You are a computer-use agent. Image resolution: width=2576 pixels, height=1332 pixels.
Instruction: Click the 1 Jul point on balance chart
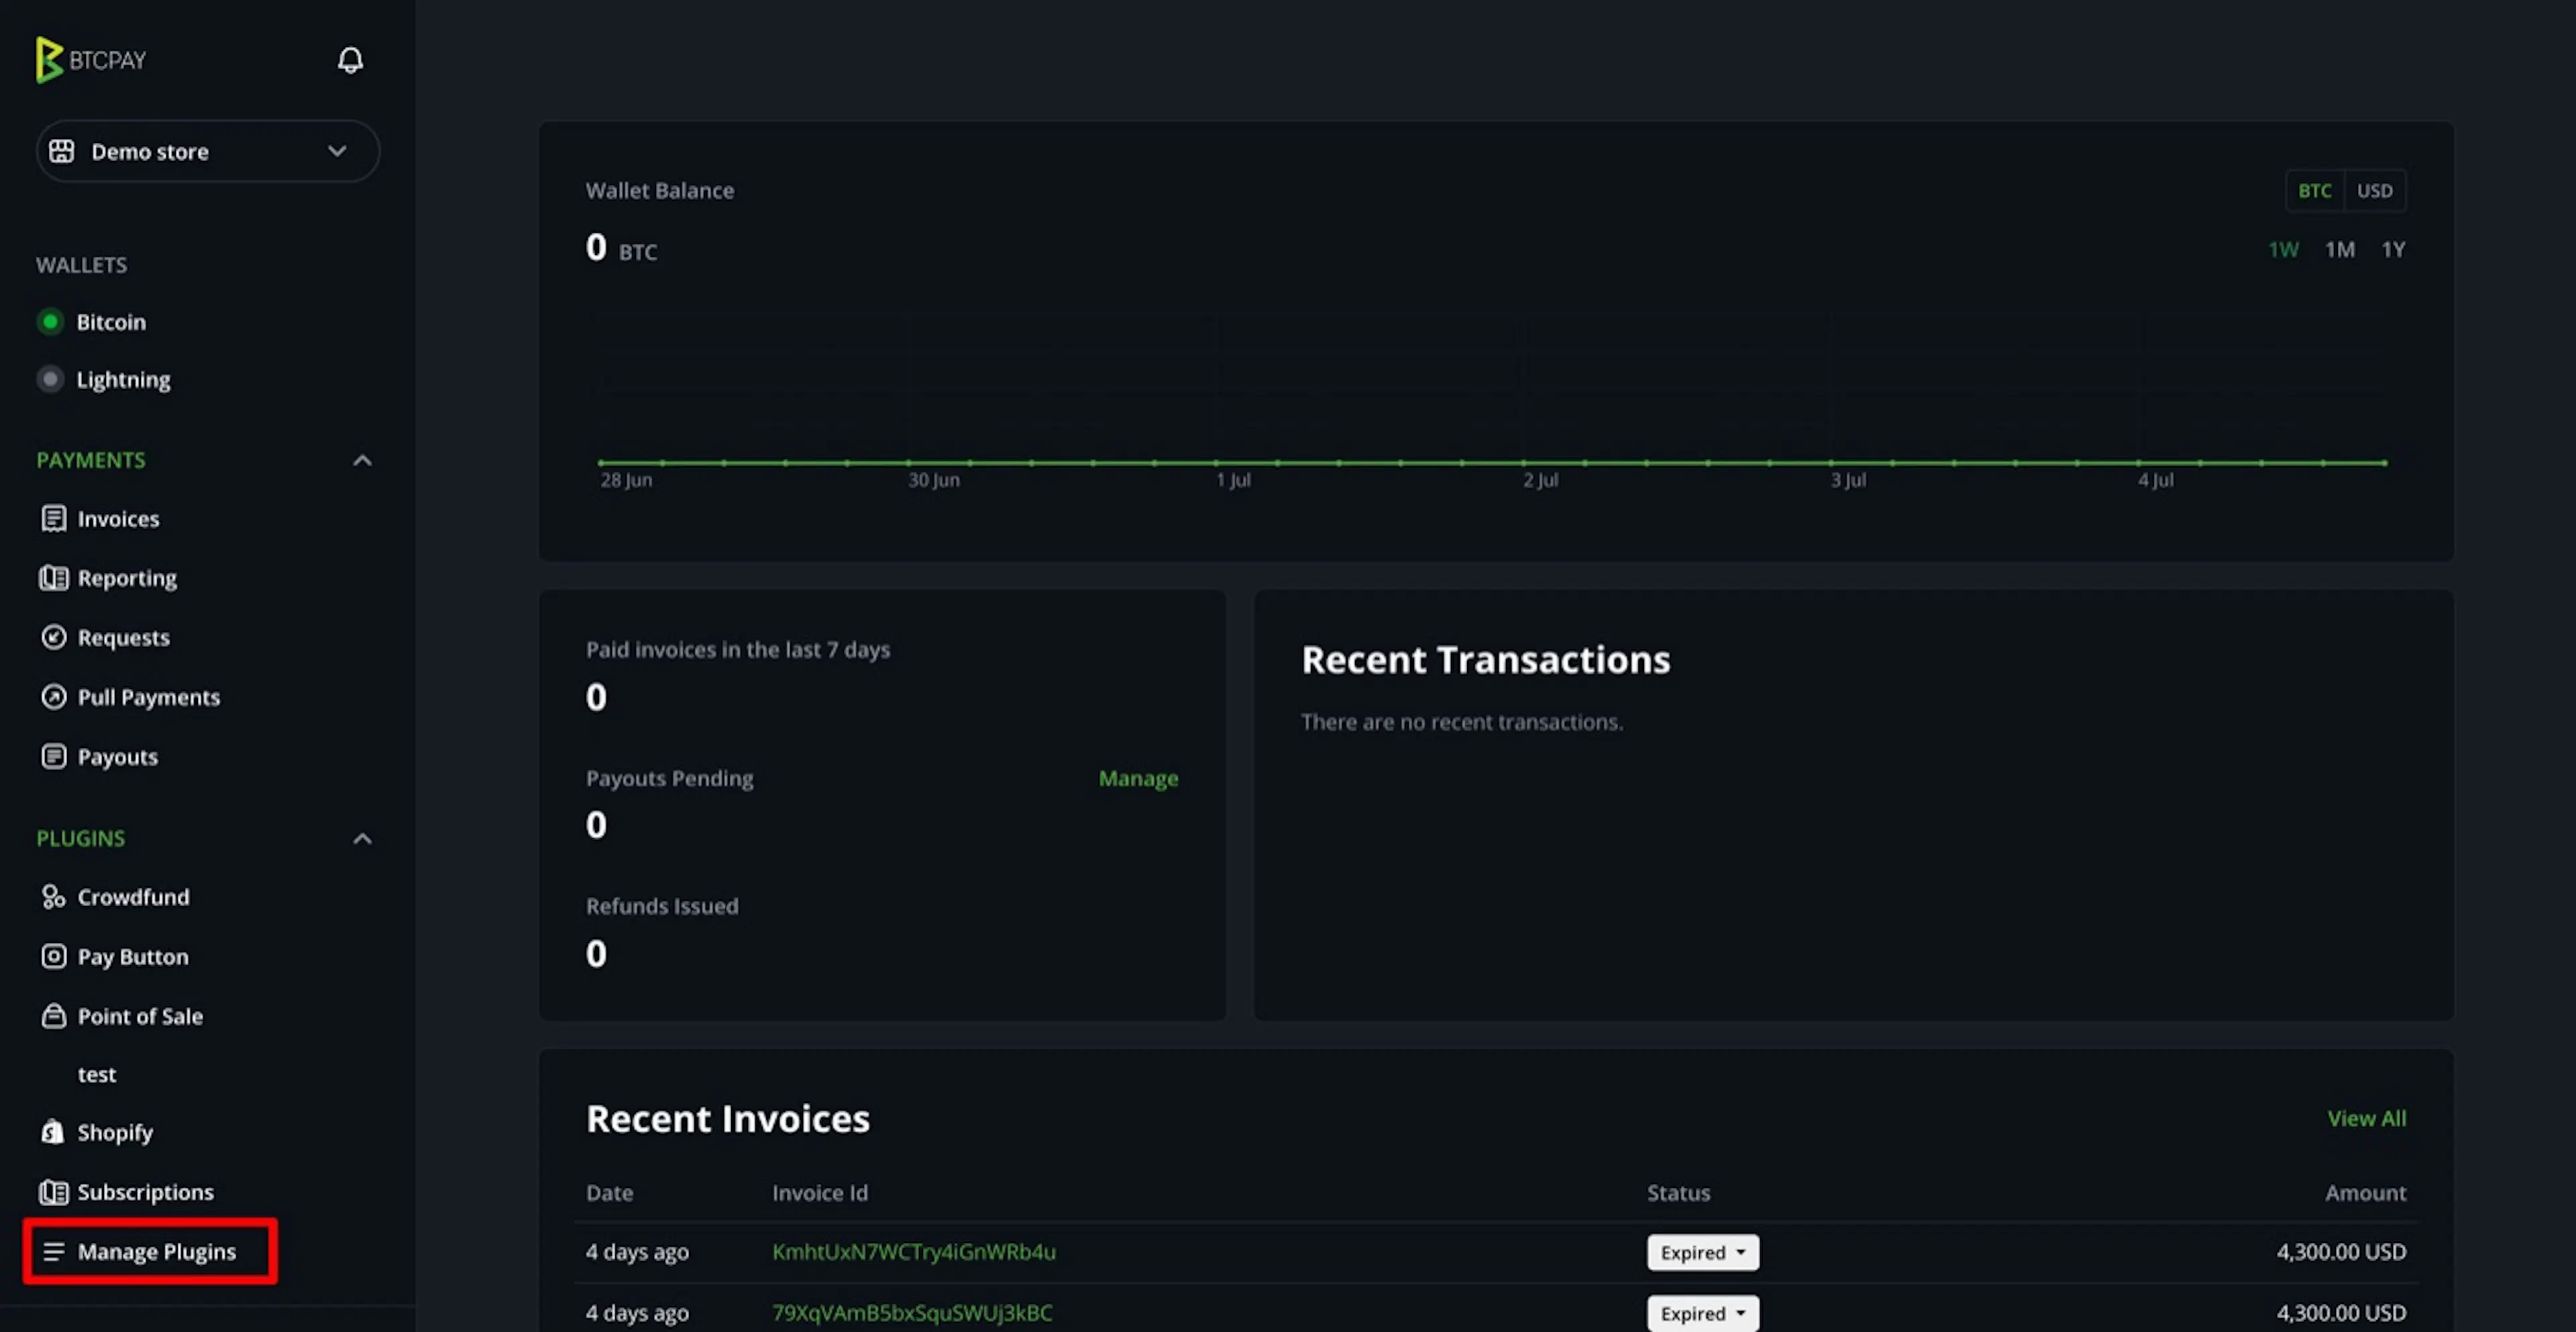click(x=1216, y=462)
